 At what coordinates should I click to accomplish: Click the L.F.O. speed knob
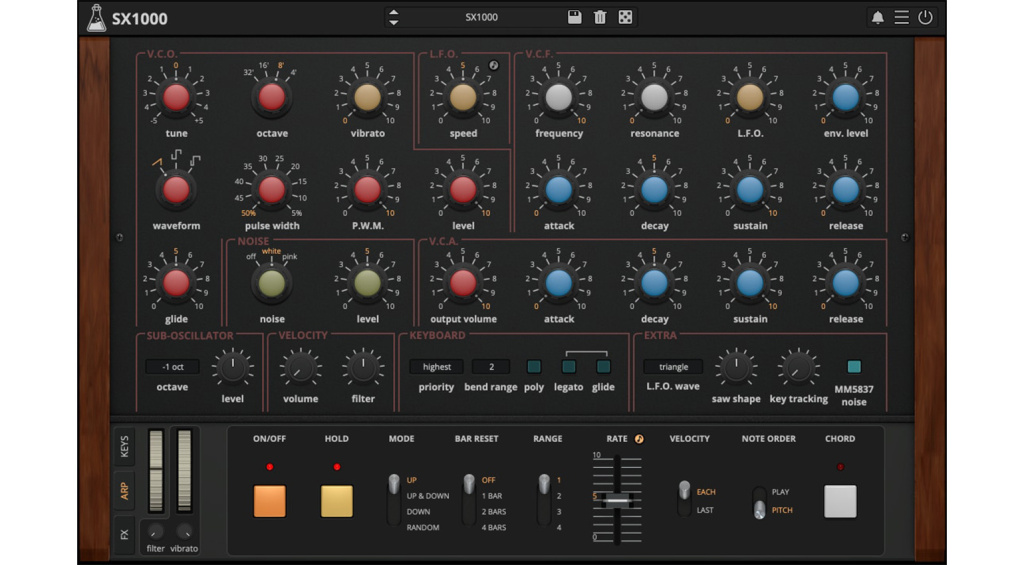point(463,97)
